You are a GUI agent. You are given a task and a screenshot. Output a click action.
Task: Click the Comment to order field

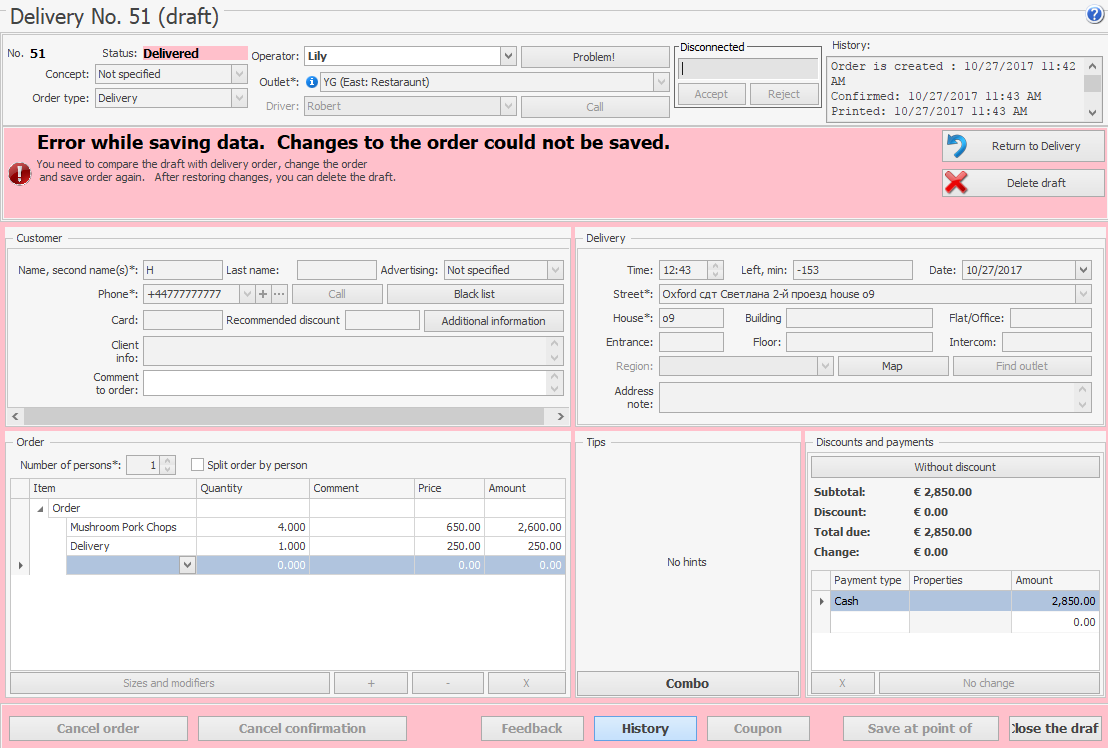(x=345, y=383)
